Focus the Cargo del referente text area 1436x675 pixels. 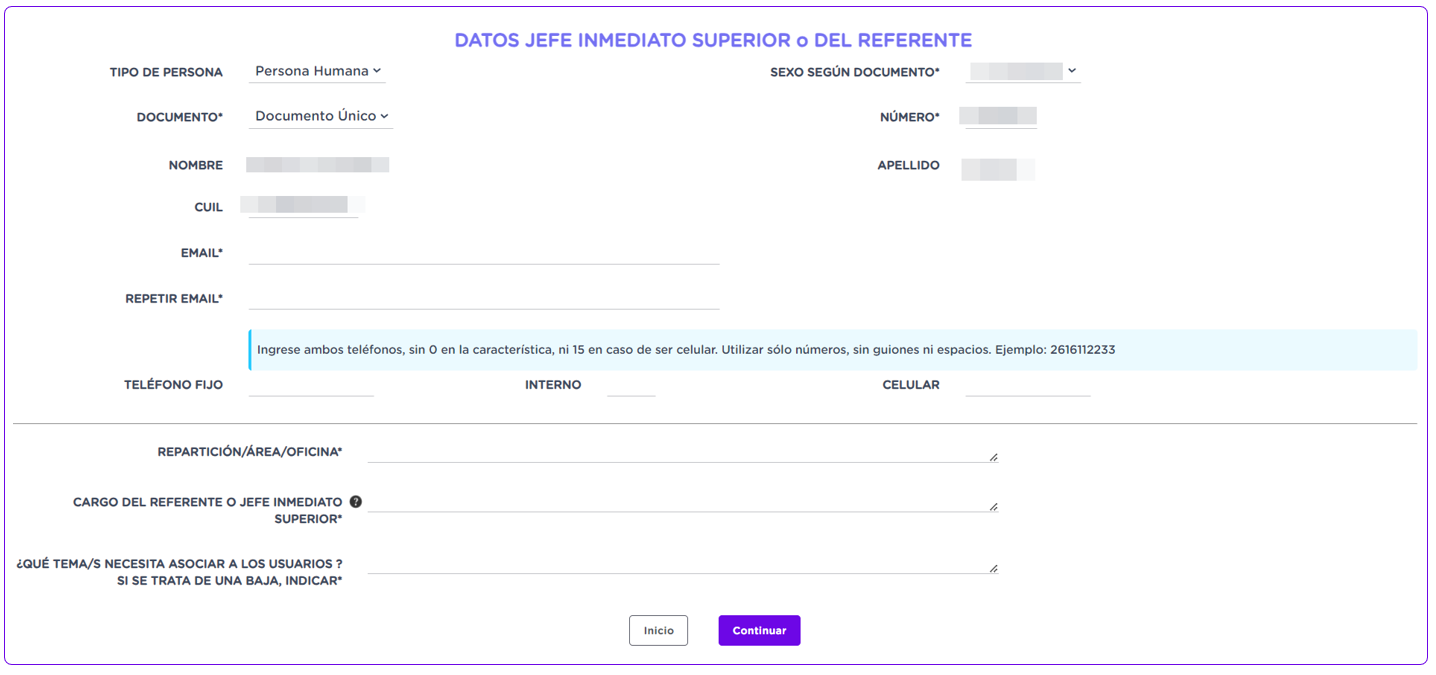coord(683,502)
